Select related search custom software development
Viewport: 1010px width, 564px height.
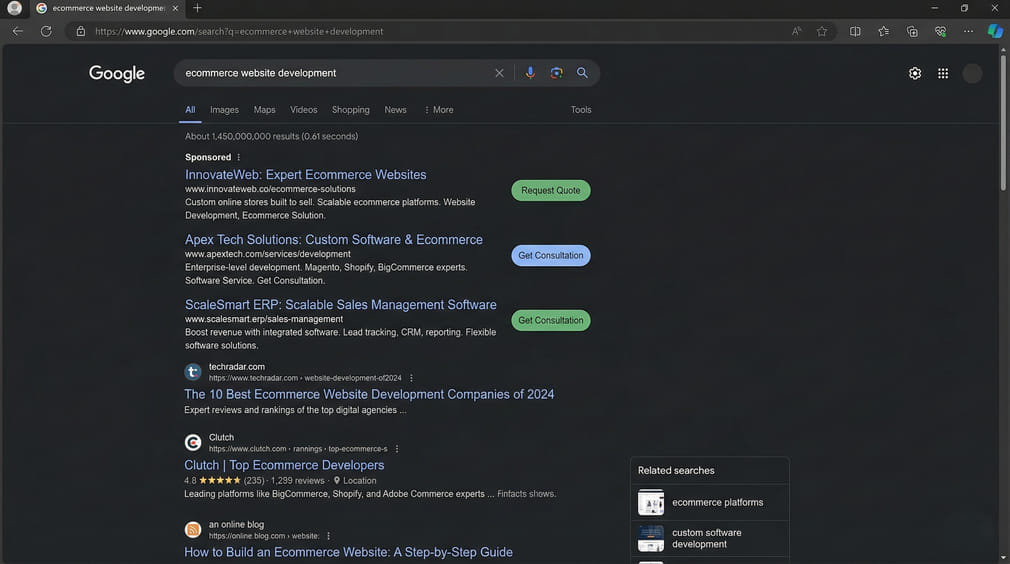pos(707,538)
